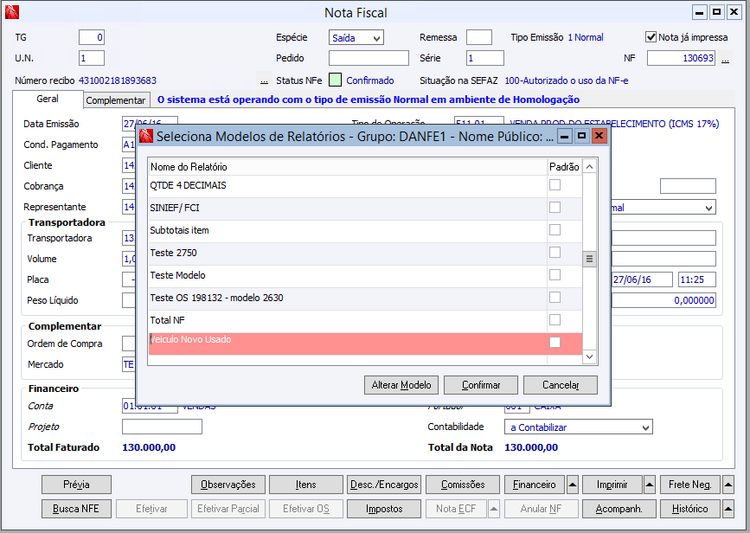This screenshot has height=533, width=750.
Task: Click the Financeiro button
Action: 534,485
